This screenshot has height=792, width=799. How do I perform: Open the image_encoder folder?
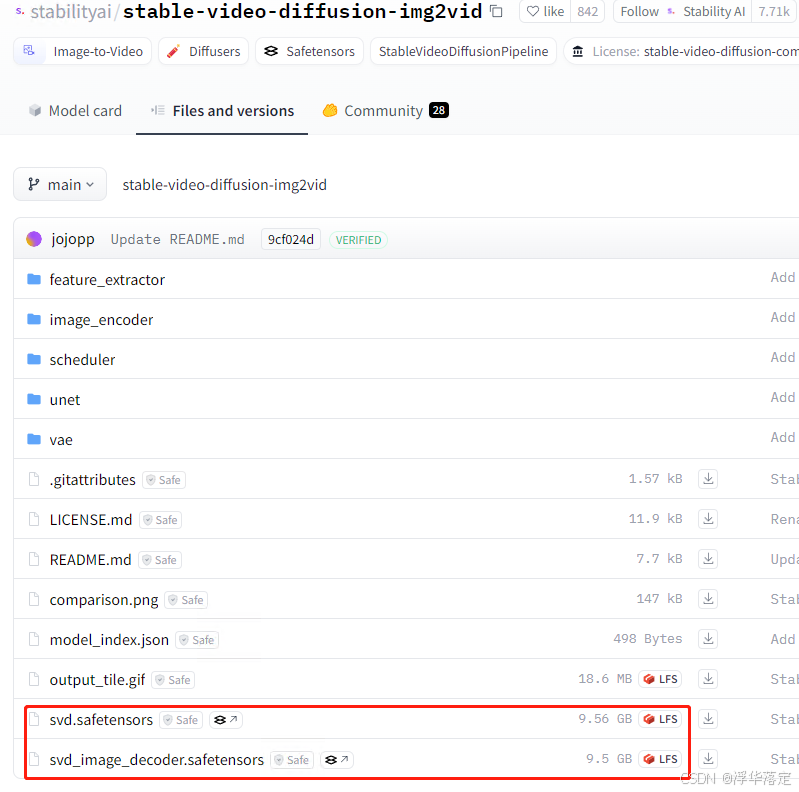[x=101, y=320]
